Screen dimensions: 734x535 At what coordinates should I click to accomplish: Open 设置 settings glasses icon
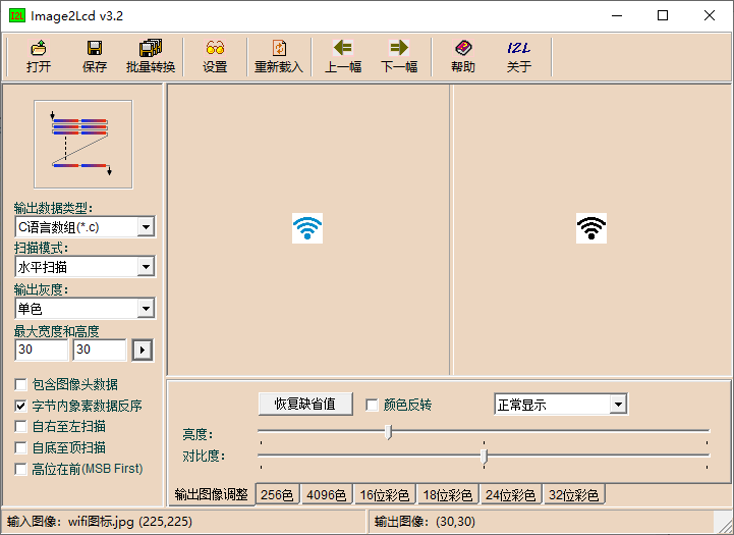pos(215,57)
